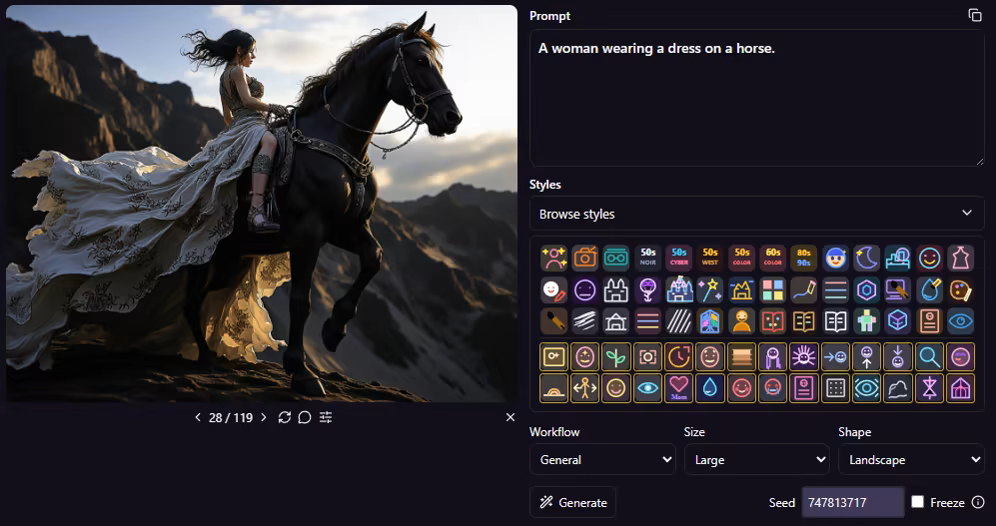Choose the 60s Color style icon
996x526 pixels.
[x=773, y=258]
